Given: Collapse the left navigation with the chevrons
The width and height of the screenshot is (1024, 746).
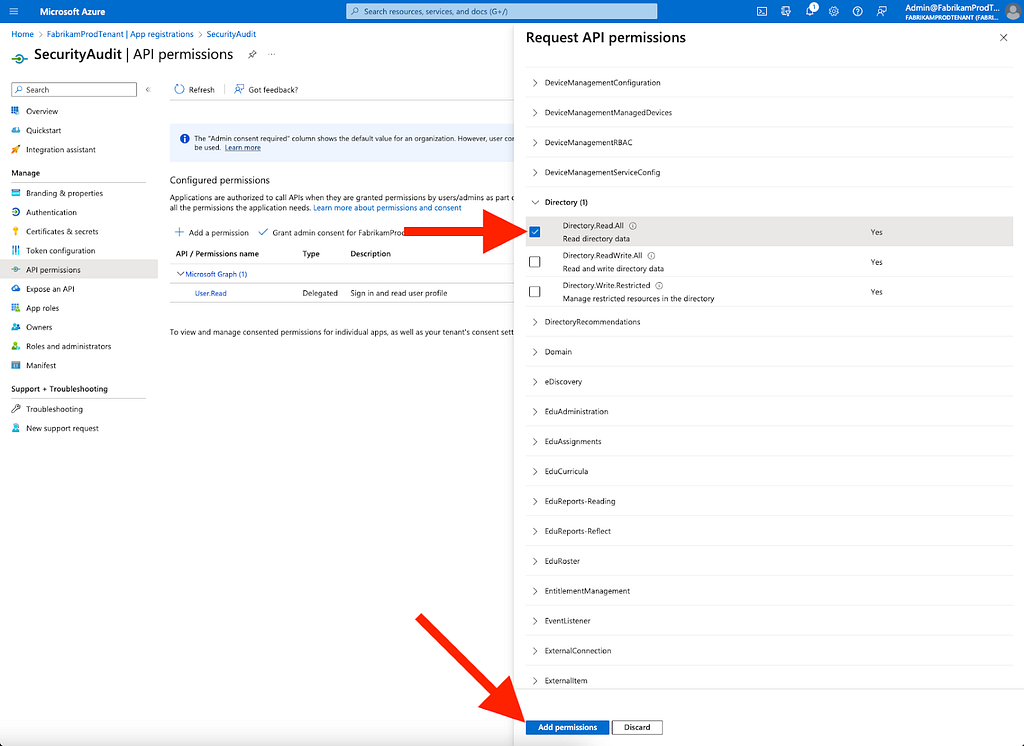Looking at the screenshot, I should [148, 89].
